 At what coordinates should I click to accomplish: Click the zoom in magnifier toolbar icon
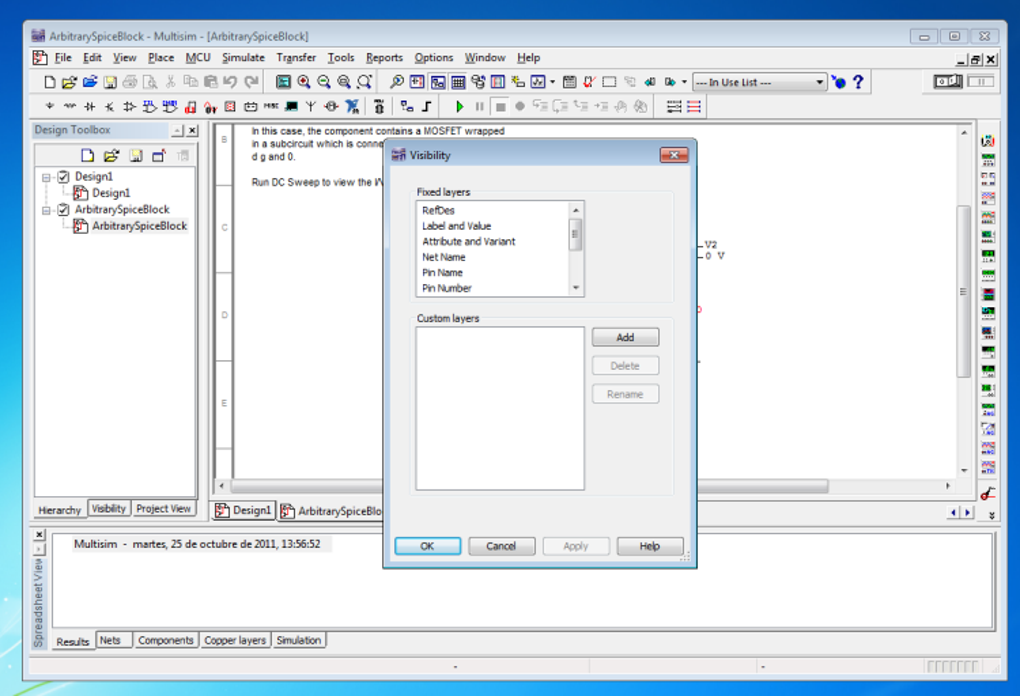(304, 82)
